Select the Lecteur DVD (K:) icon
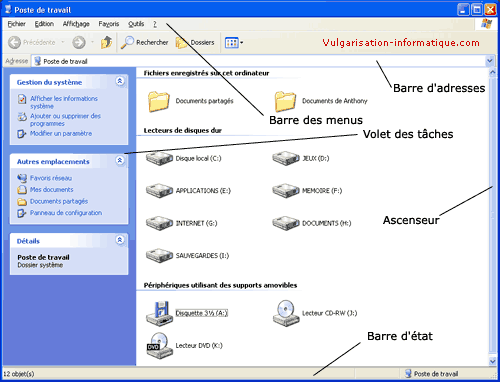Image resolution: width=500 pixels, height=382 pixels. tap(159, 346)
